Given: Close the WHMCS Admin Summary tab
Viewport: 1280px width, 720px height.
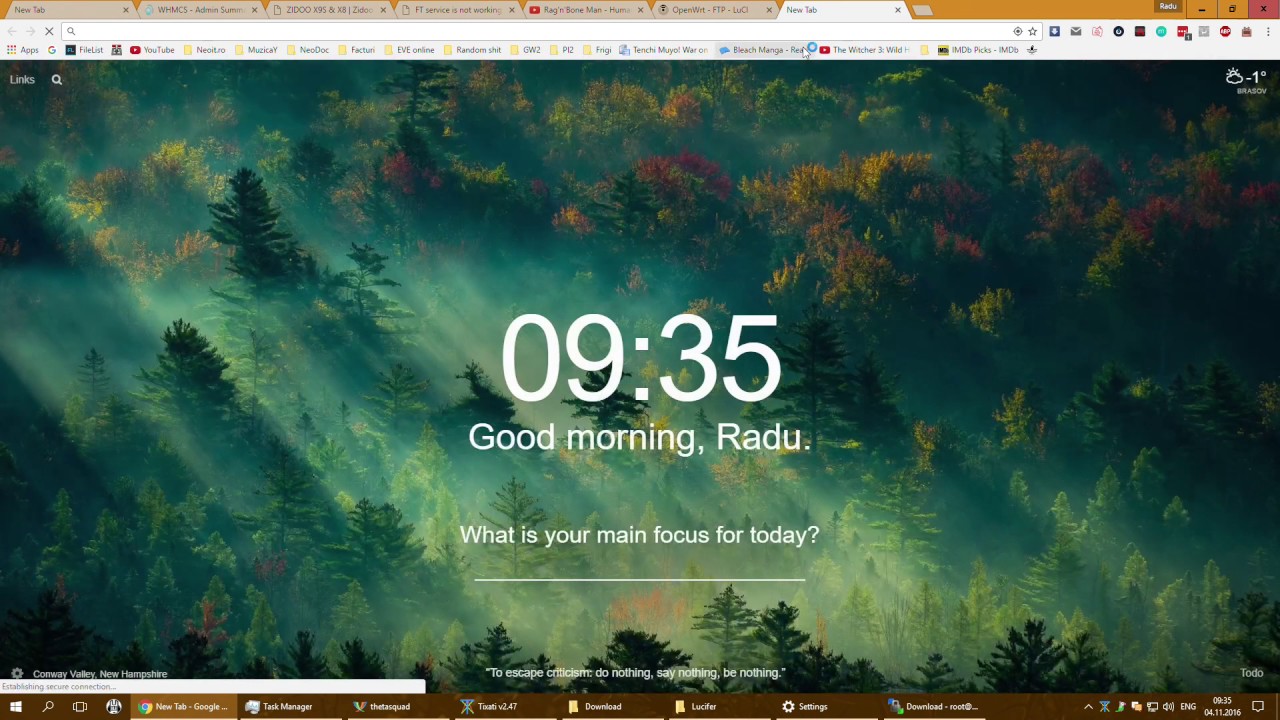Looking at the screenshot, I should [x=253, y=10].
